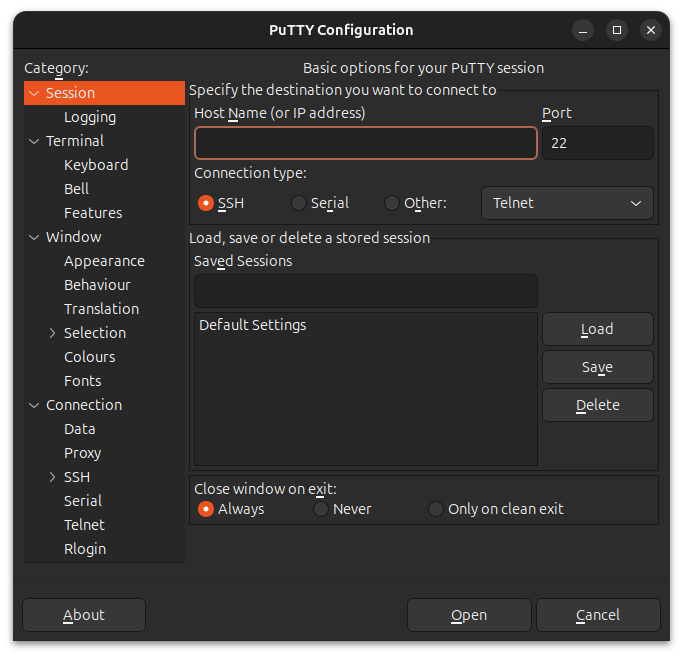The height and width of the screenshot is (657, 683).
Task: Open the Appearance category
Action: pos(104,261)
